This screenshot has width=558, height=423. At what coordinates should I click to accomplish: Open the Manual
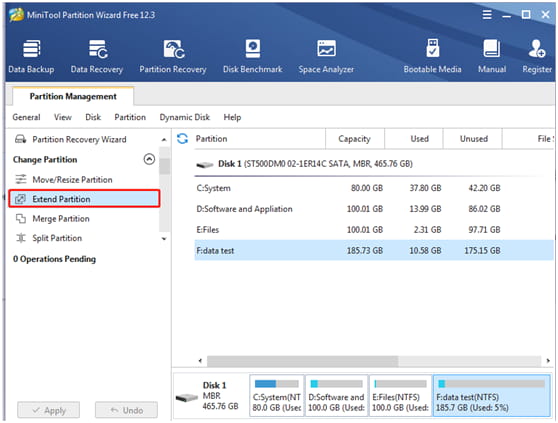pyautogui.click(x=492, y=57)
